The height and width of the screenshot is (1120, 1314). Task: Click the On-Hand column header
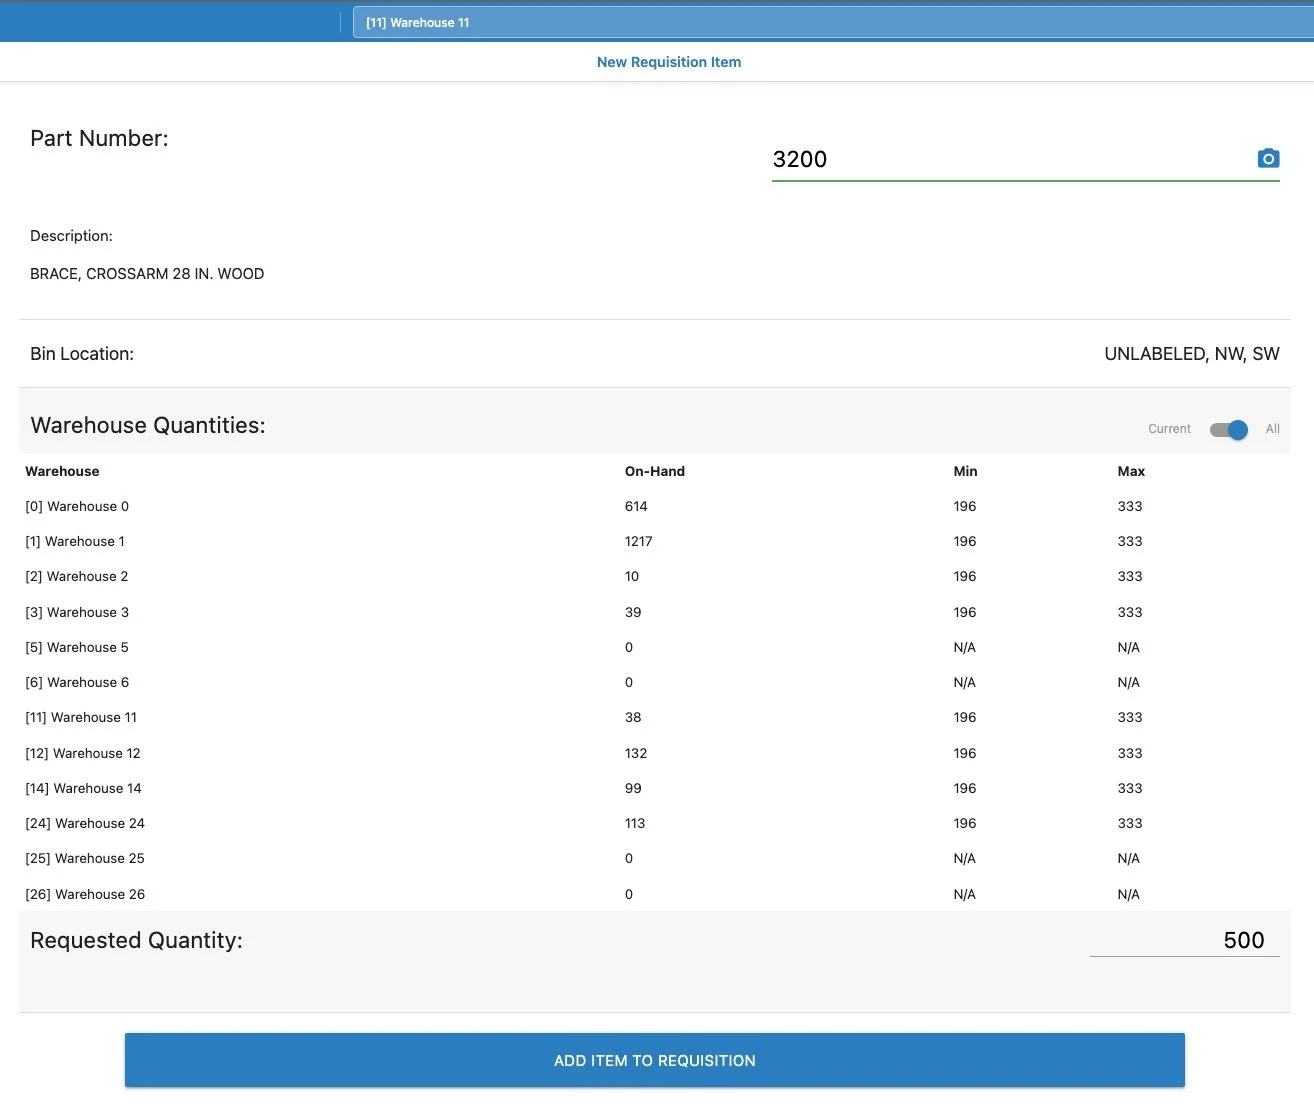[655, 471]
